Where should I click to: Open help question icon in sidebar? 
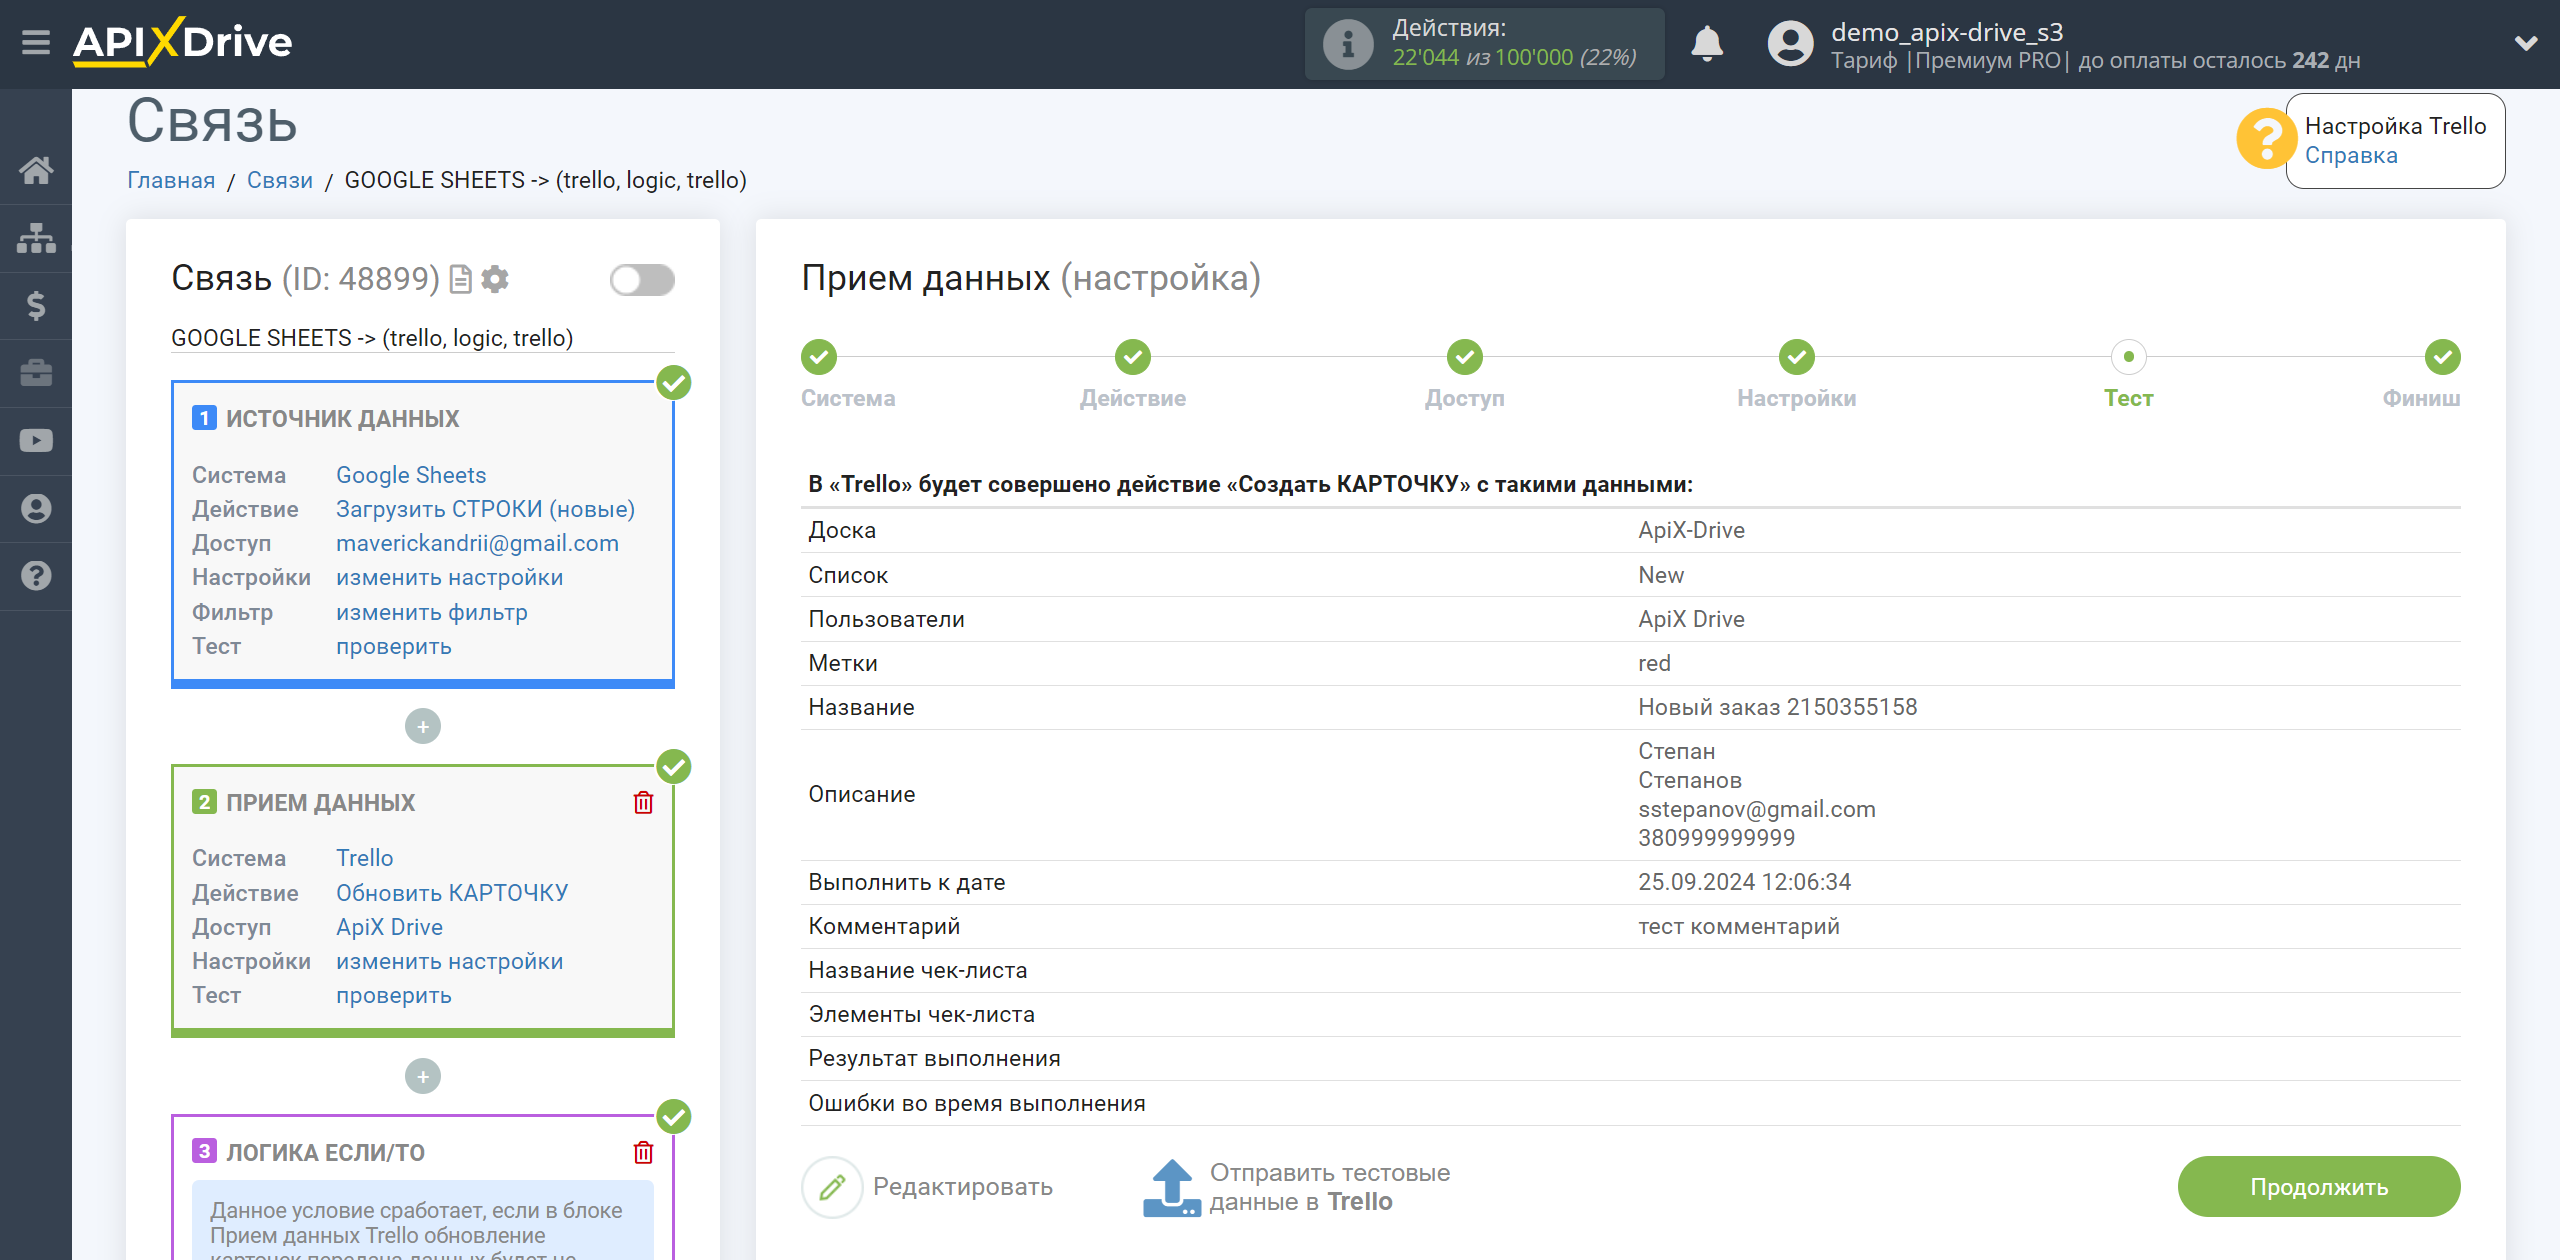click(x=36, y=576)
